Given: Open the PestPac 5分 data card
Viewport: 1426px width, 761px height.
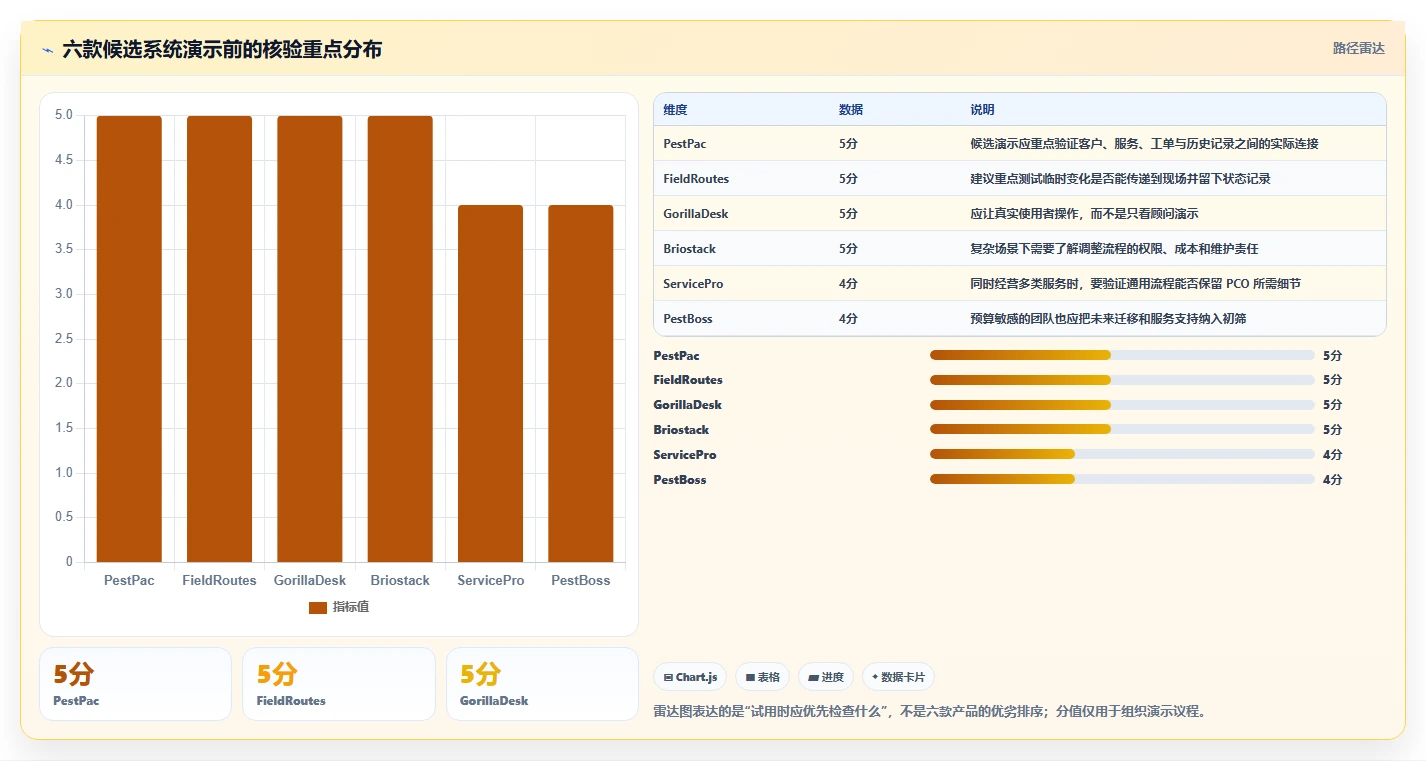Looking at the screenshot, I should point(135,684).
